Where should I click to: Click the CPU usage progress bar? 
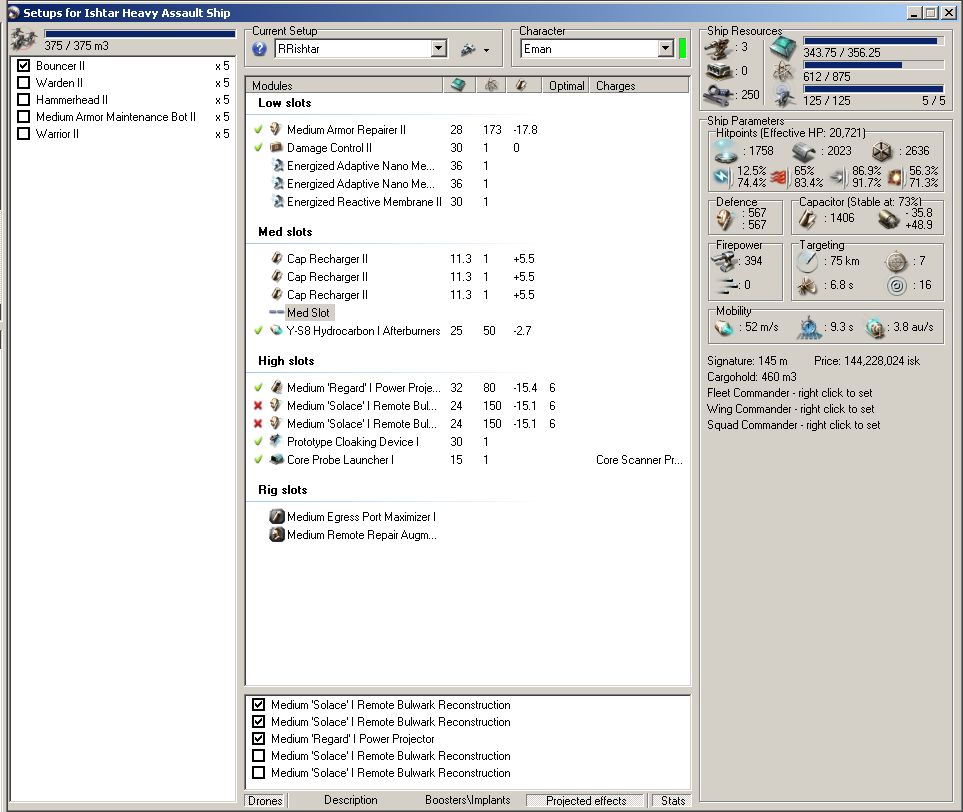pos(874,41)
